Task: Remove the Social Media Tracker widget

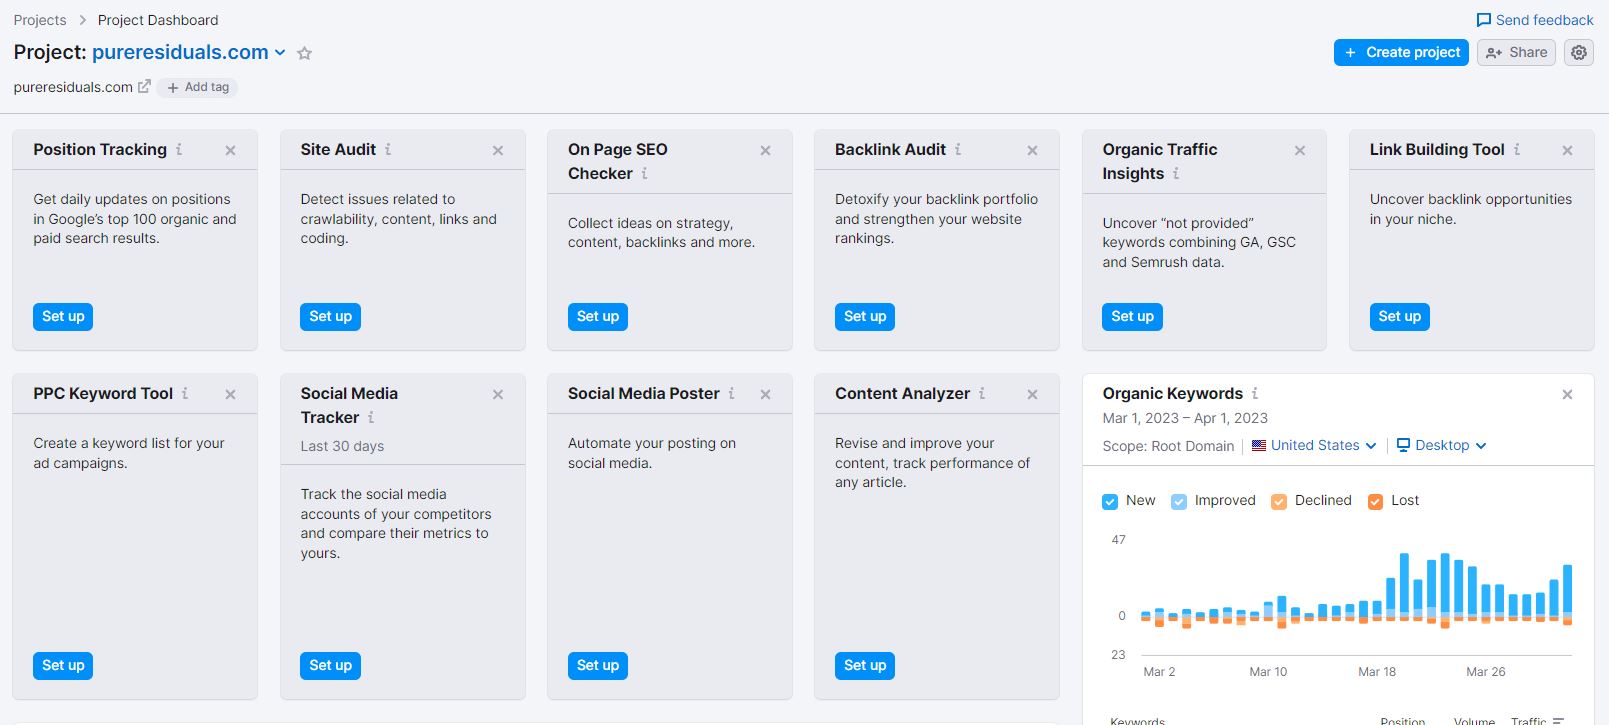Action: [x=498, y=395]
